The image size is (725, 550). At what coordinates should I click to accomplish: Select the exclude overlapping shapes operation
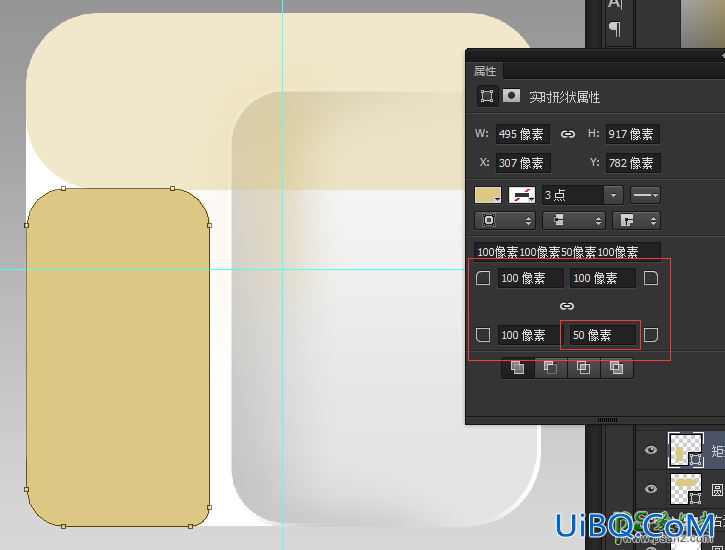coord(616,368)
